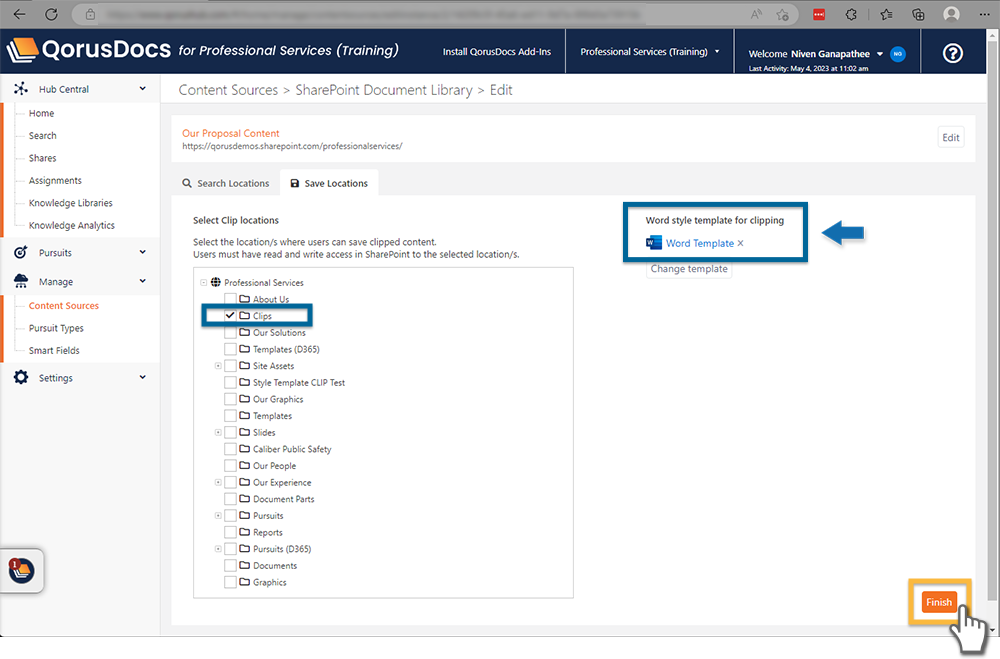Click the blue NG user avatar badge
Image resolution: width=1000 pixels, height=659 pixels.
point(897,54)
